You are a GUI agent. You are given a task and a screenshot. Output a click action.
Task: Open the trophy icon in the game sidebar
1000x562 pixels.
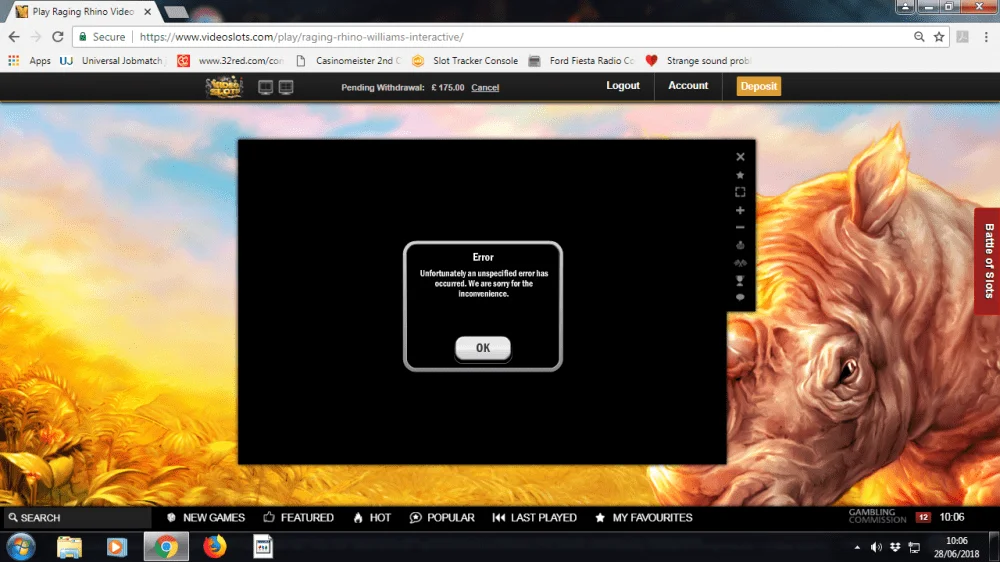(740, 280)
